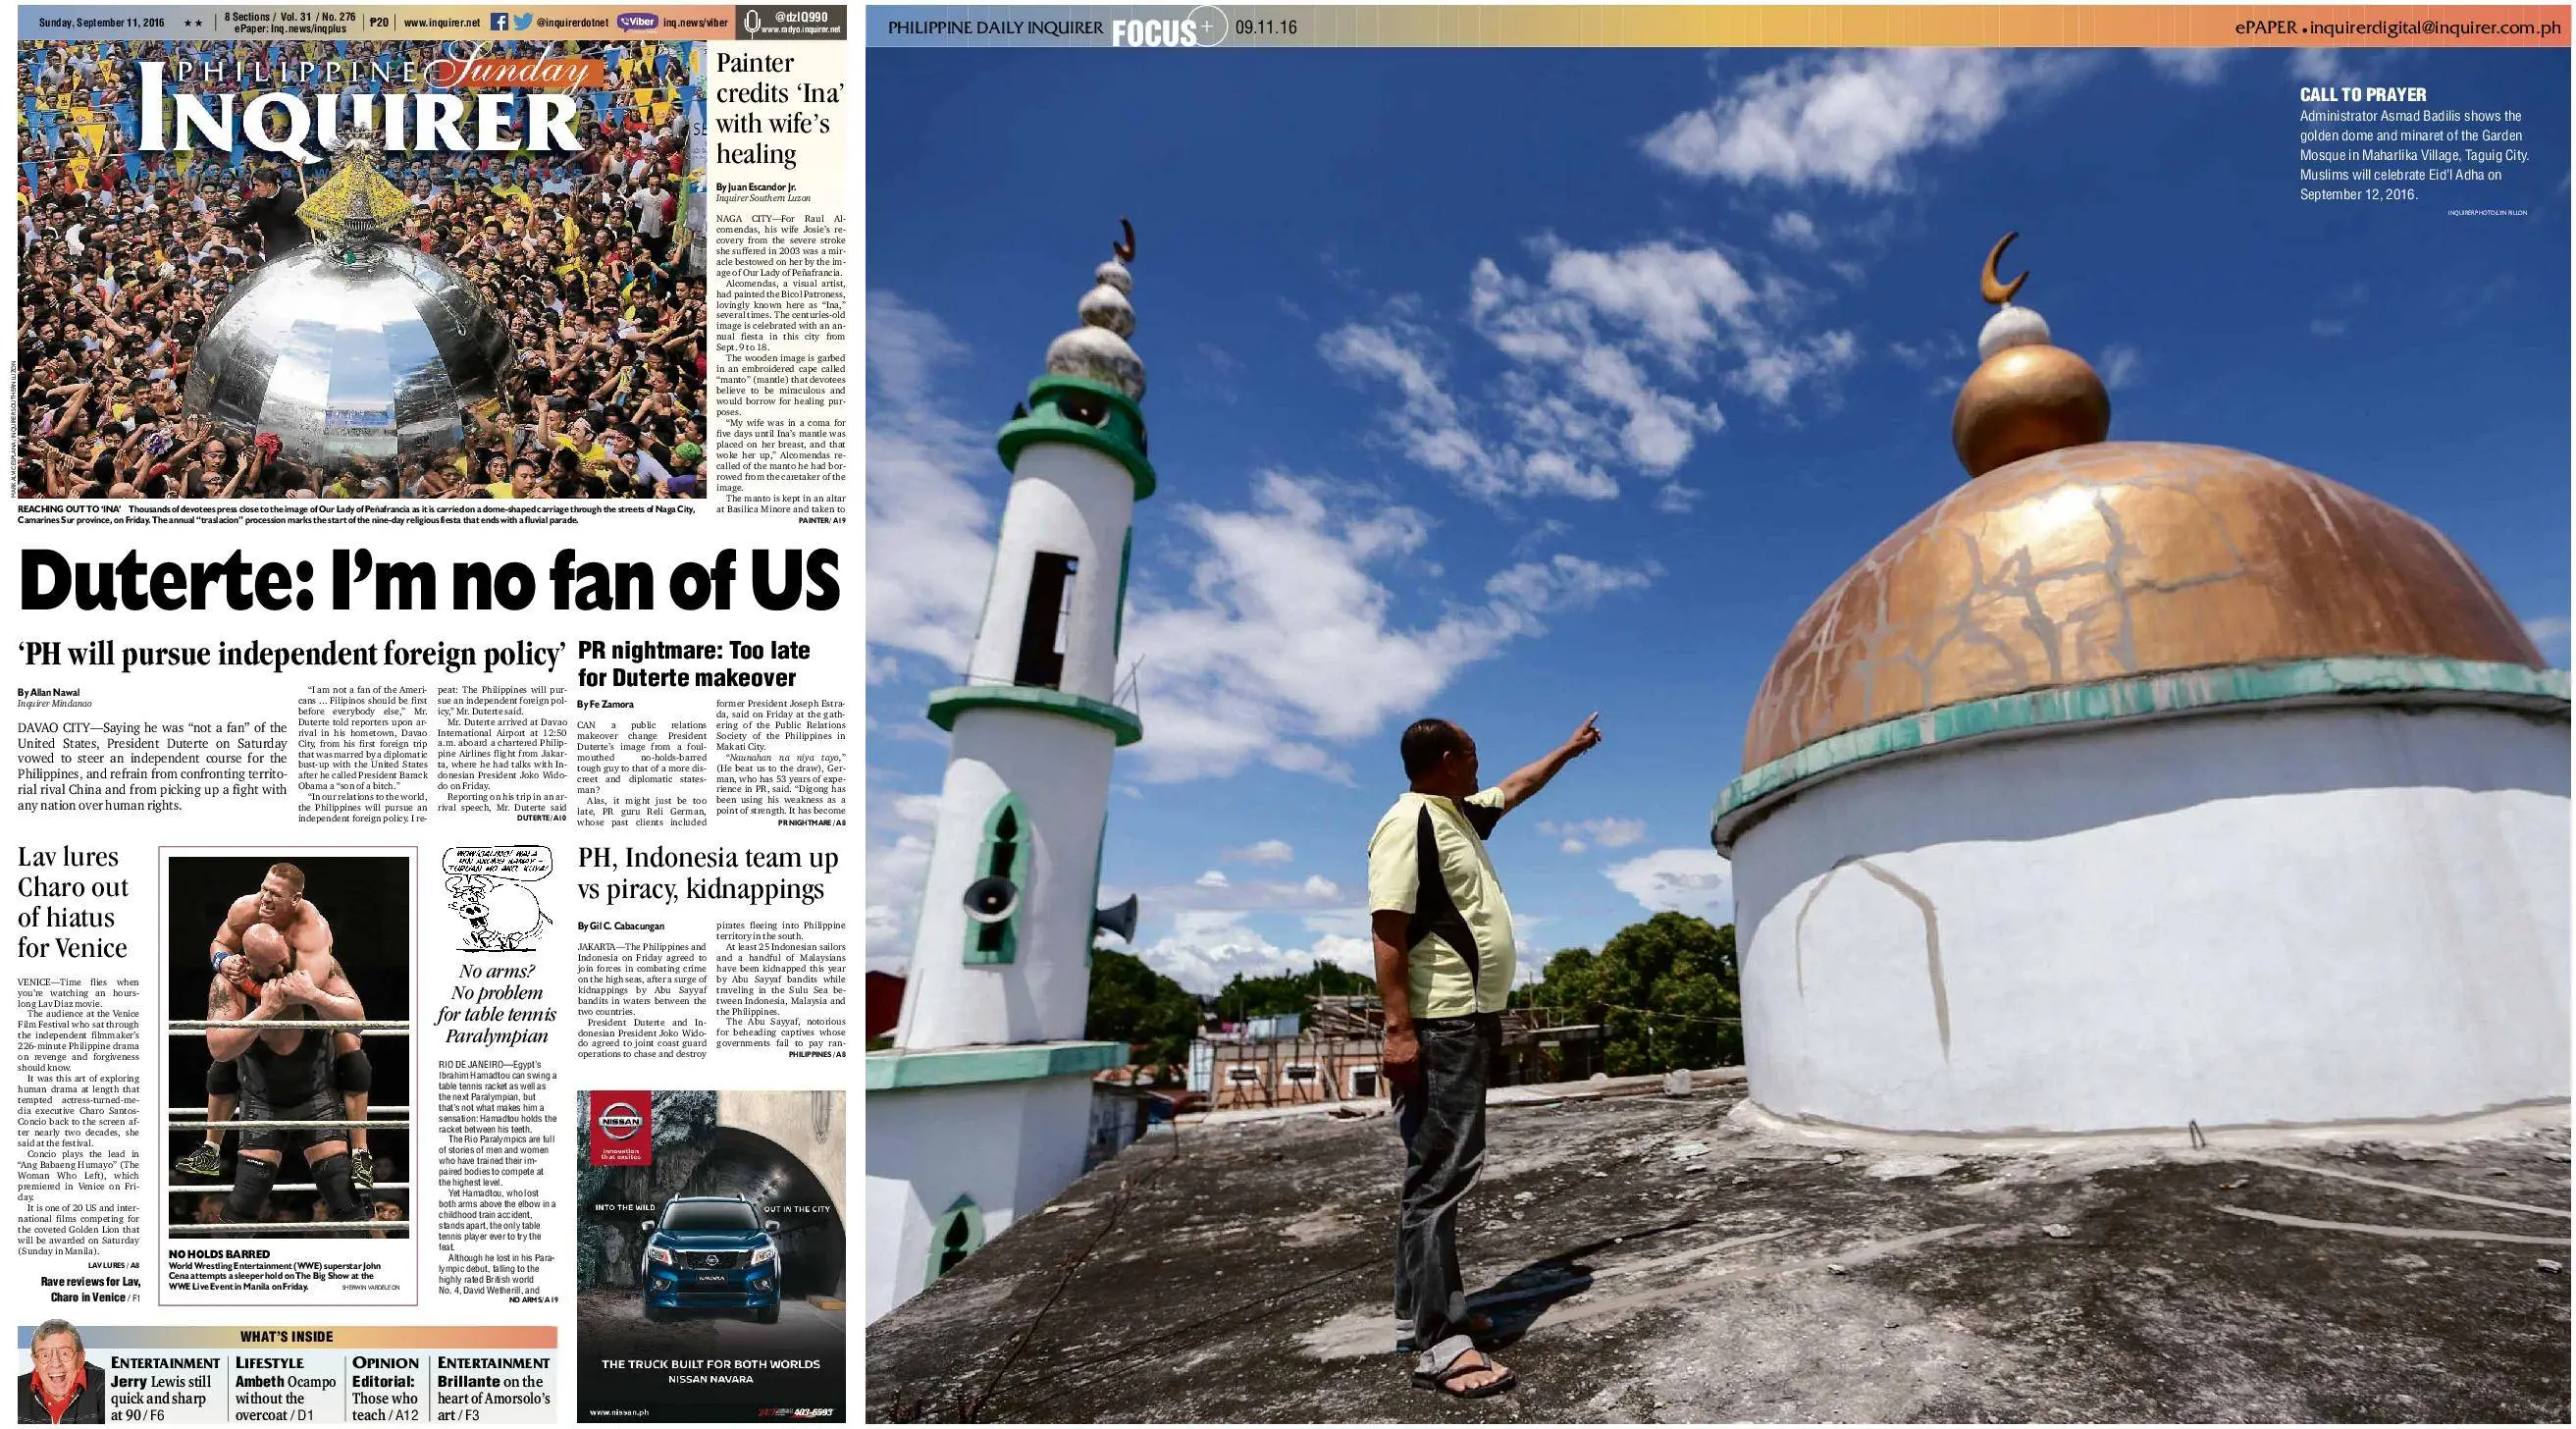Viewport: 2576px width, 1429px height.
Task: Click the microphone radio icon
Action: point(753,22)
